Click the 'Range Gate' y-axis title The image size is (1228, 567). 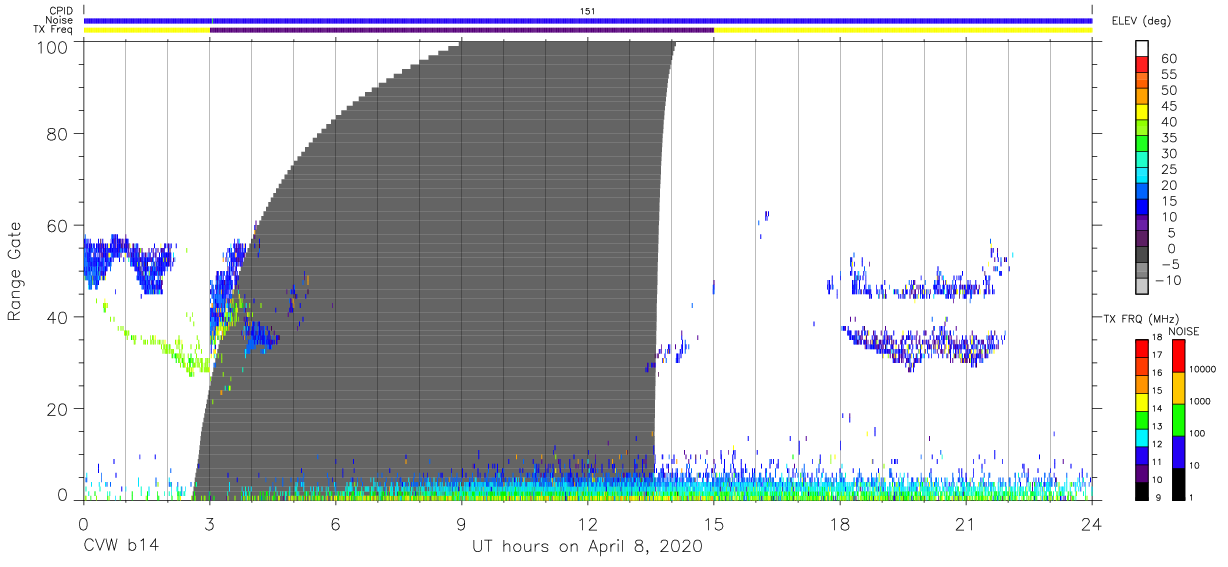click(x=15, y=272)
